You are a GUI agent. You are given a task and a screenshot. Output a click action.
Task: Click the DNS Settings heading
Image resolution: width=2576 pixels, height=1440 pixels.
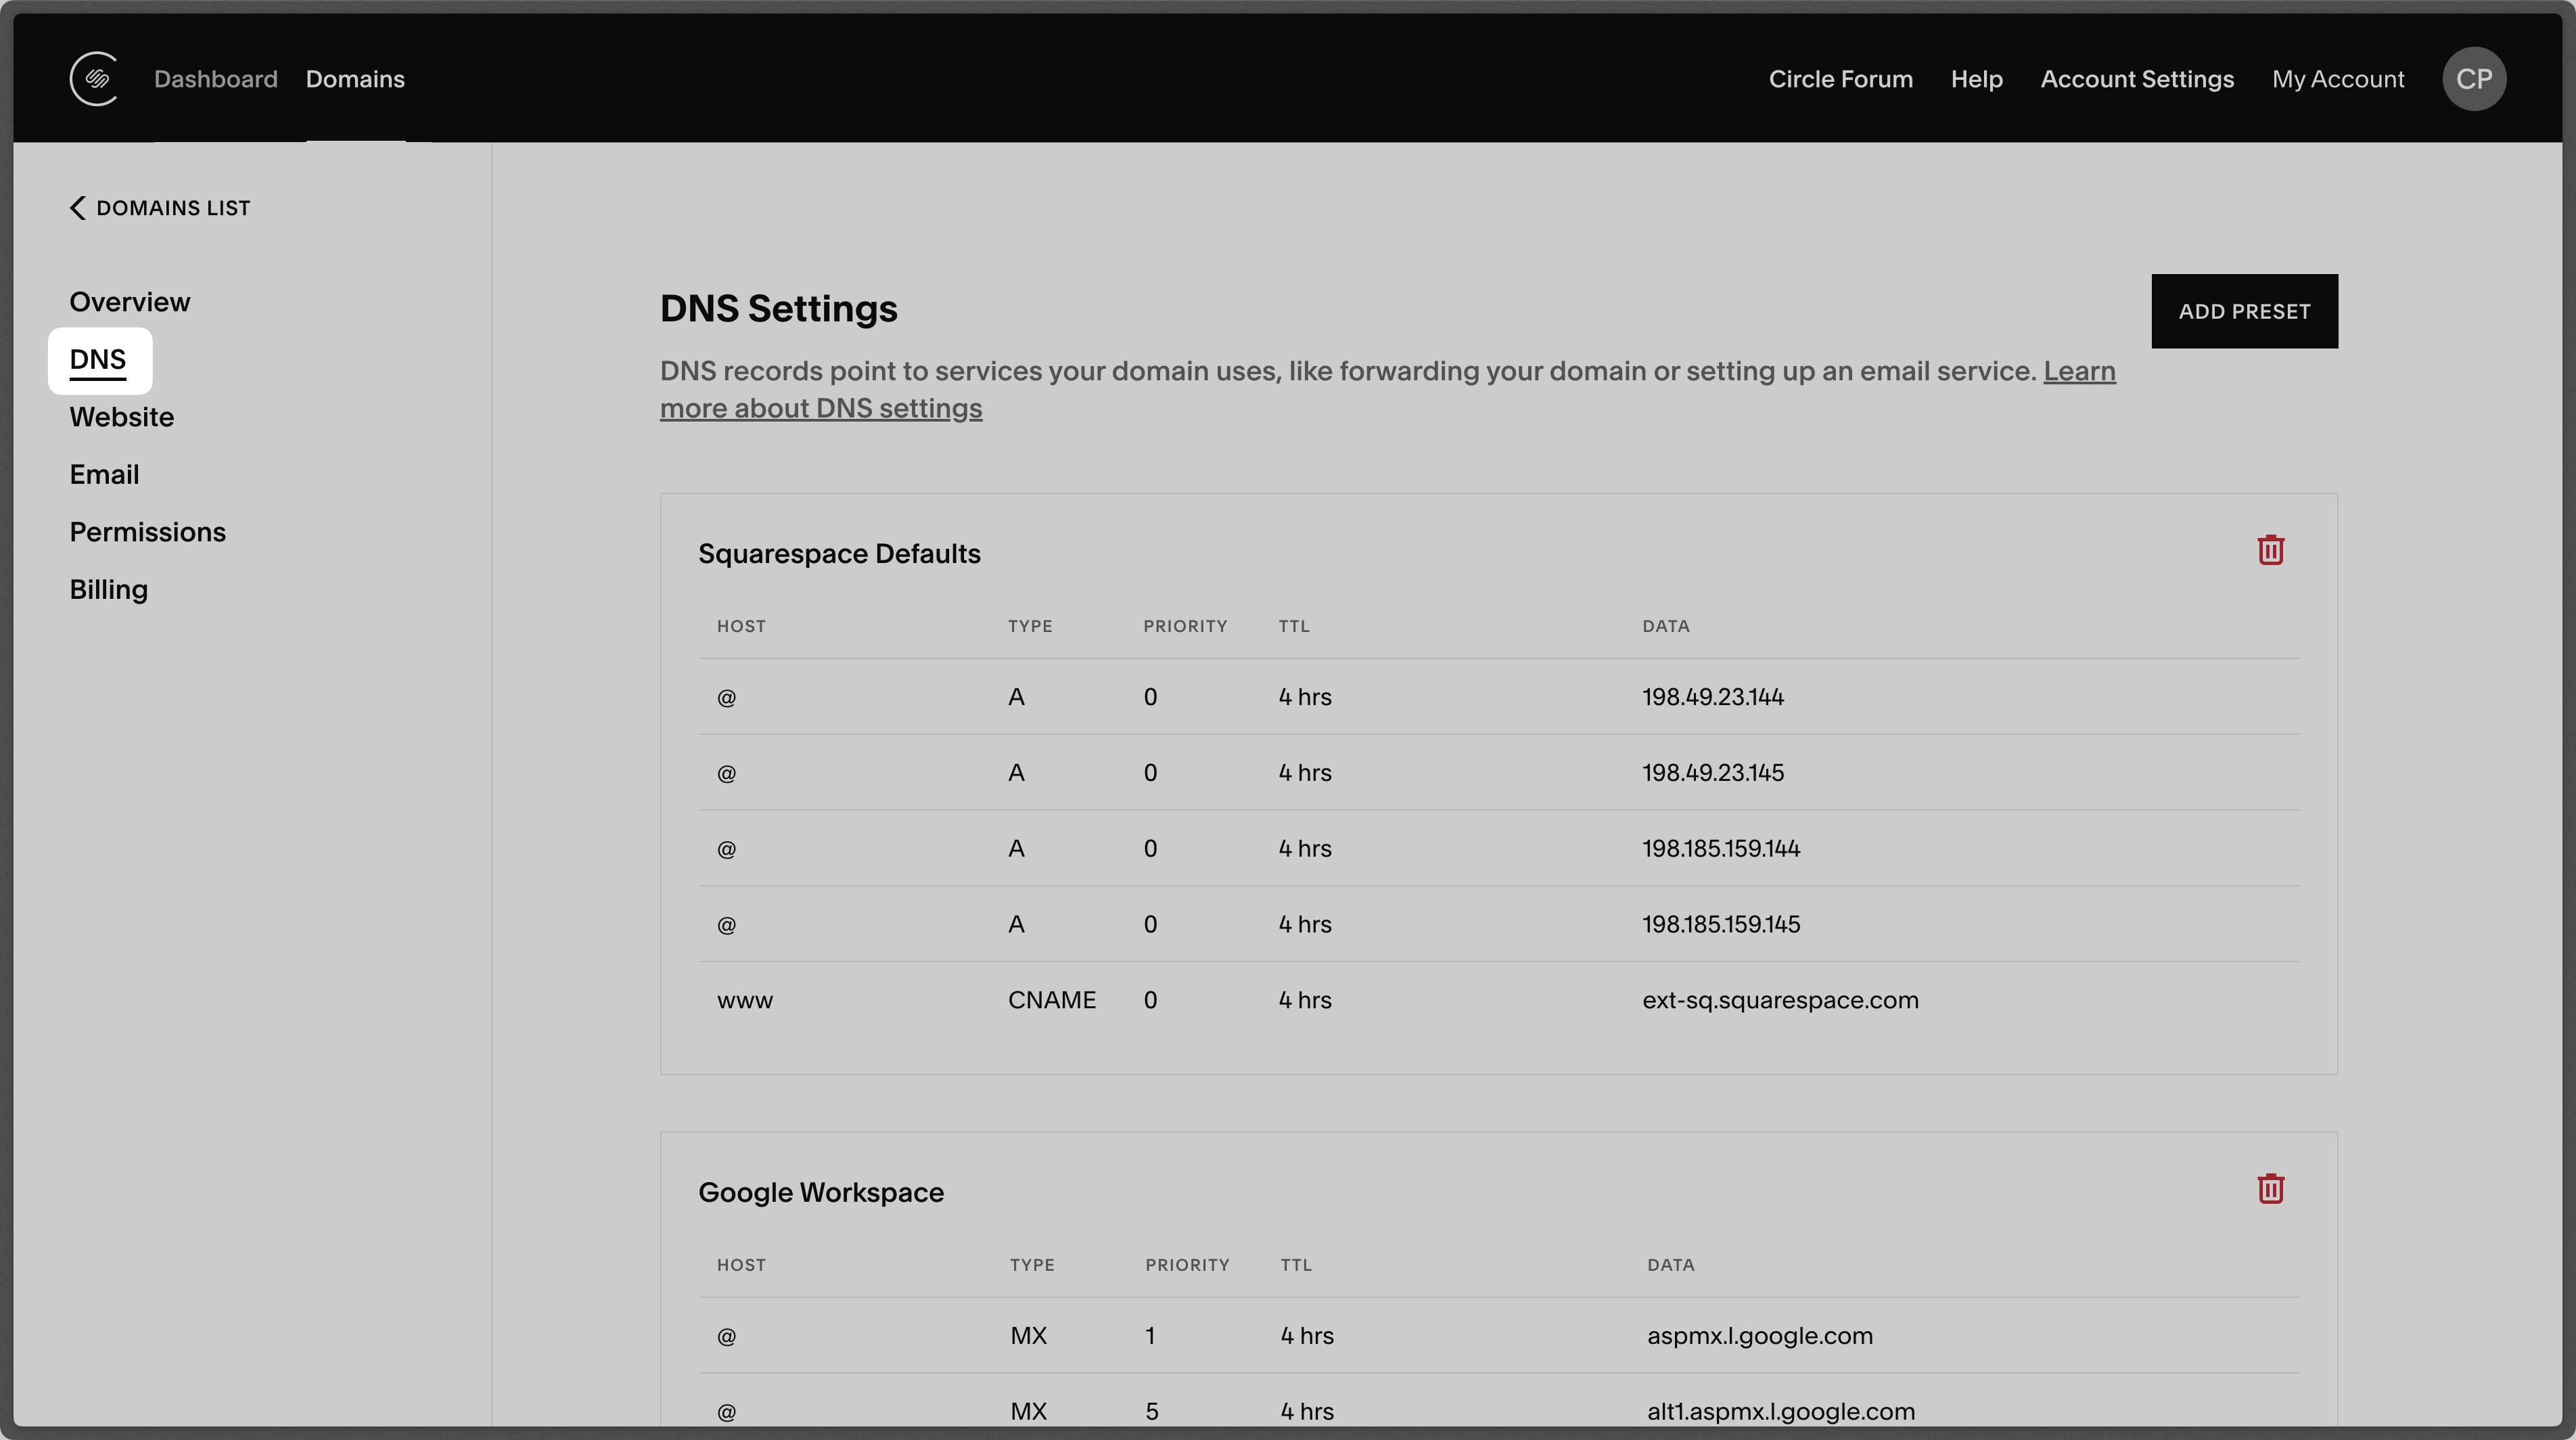[779, 309]
